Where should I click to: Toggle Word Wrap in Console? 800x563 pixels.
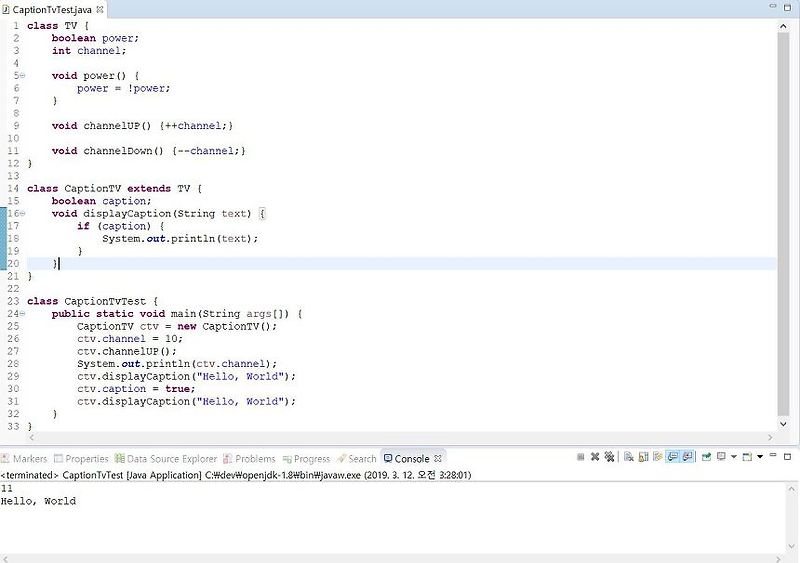tap(658, 456)
